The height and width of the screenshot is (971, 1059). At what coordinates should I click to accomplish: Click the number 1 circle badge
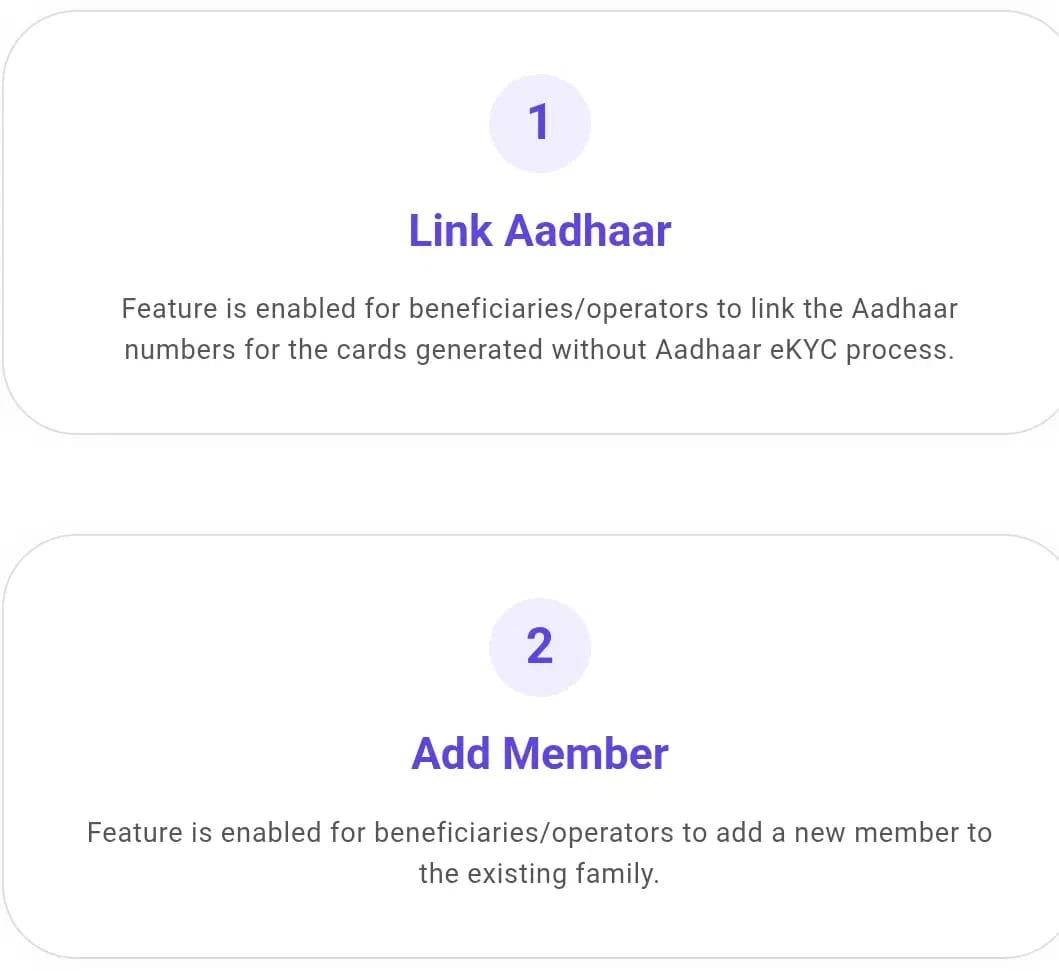539,123
